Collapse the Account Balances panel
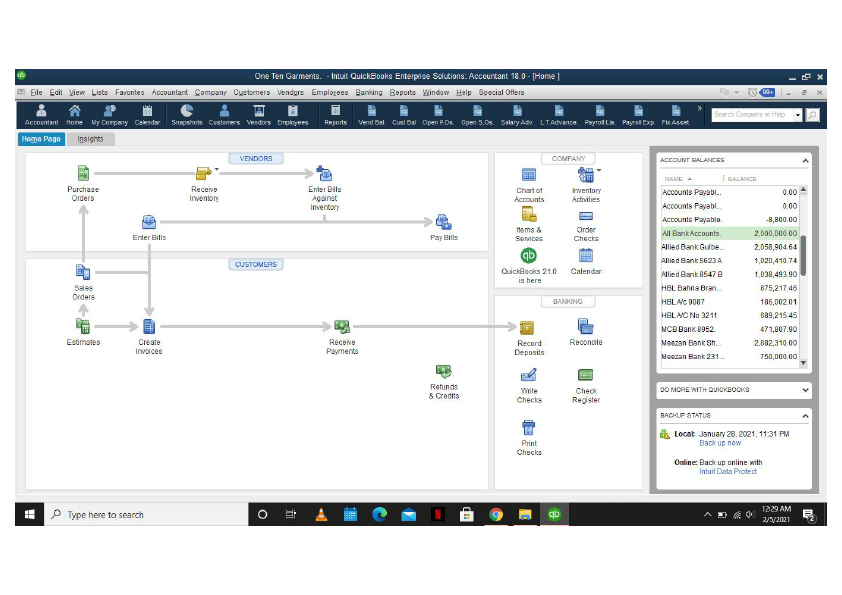Image resolution: width=842 pixels, height=595 pixels. point(805,161)
